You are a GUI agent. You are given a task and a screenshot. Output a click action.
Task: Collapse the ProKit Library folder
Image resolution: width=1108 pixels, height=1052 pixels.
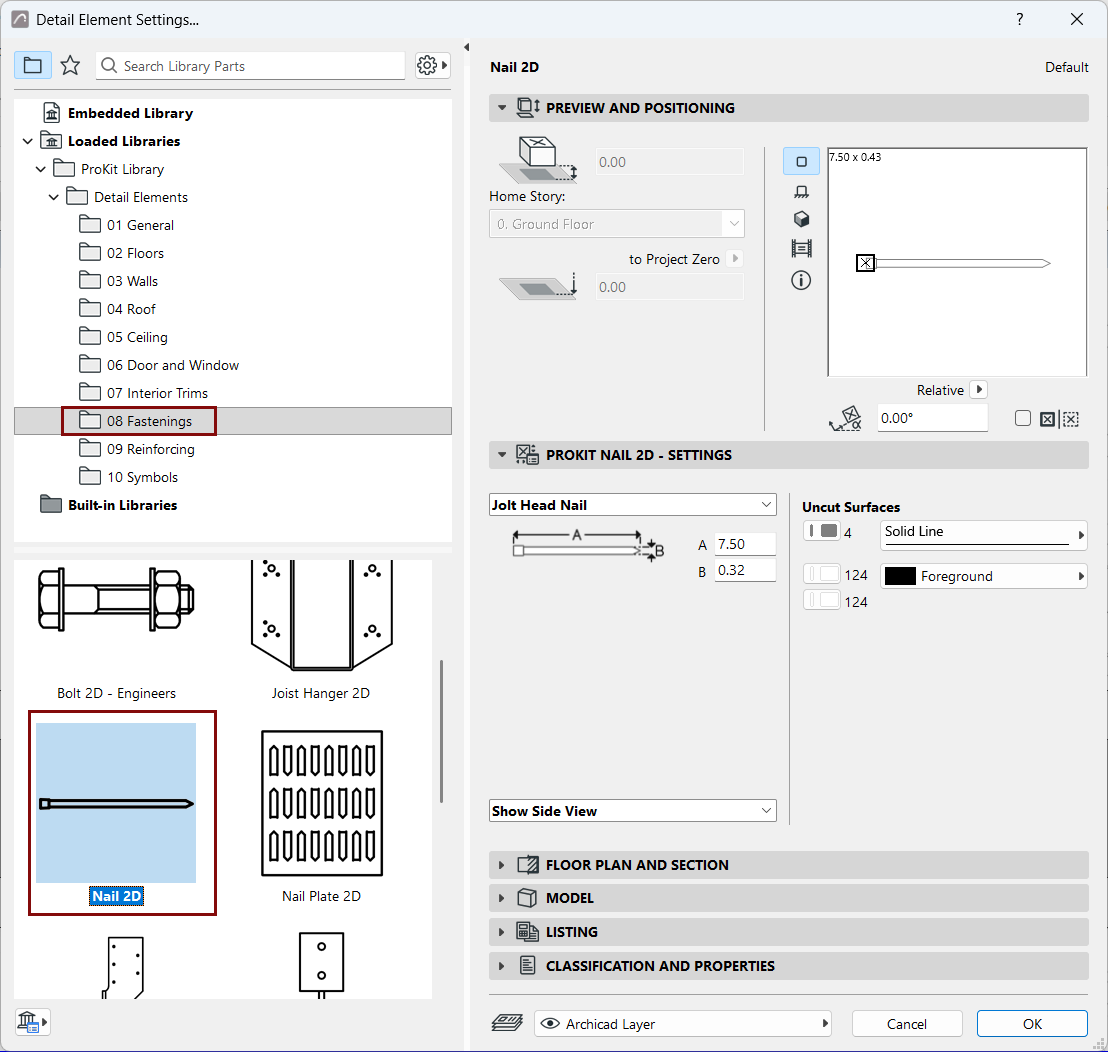point(41,170)
